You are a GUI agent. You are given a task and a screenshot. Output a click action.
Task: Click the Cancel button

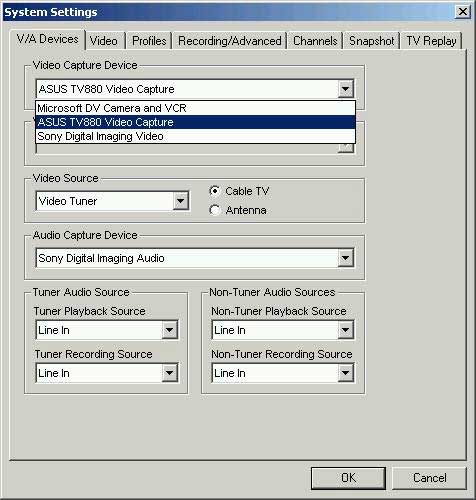pyautogui.click(x=429, y=478)
